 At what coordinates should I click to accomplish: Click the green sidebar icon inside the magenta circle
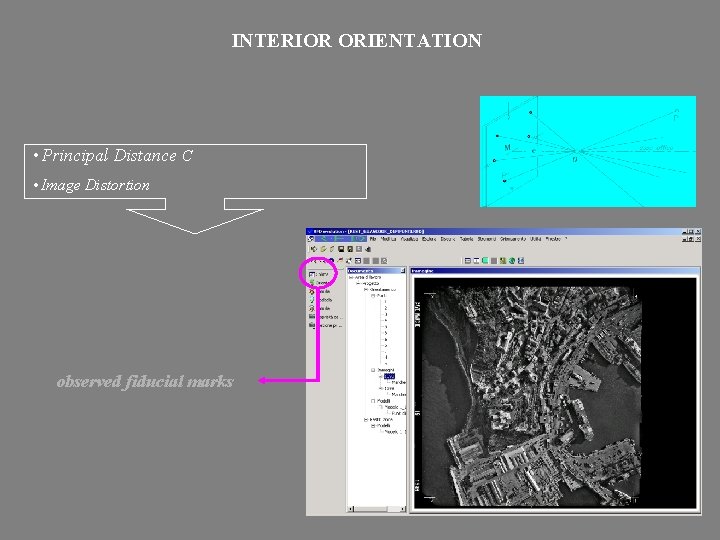pyautogui.click(x=312, y=282)
